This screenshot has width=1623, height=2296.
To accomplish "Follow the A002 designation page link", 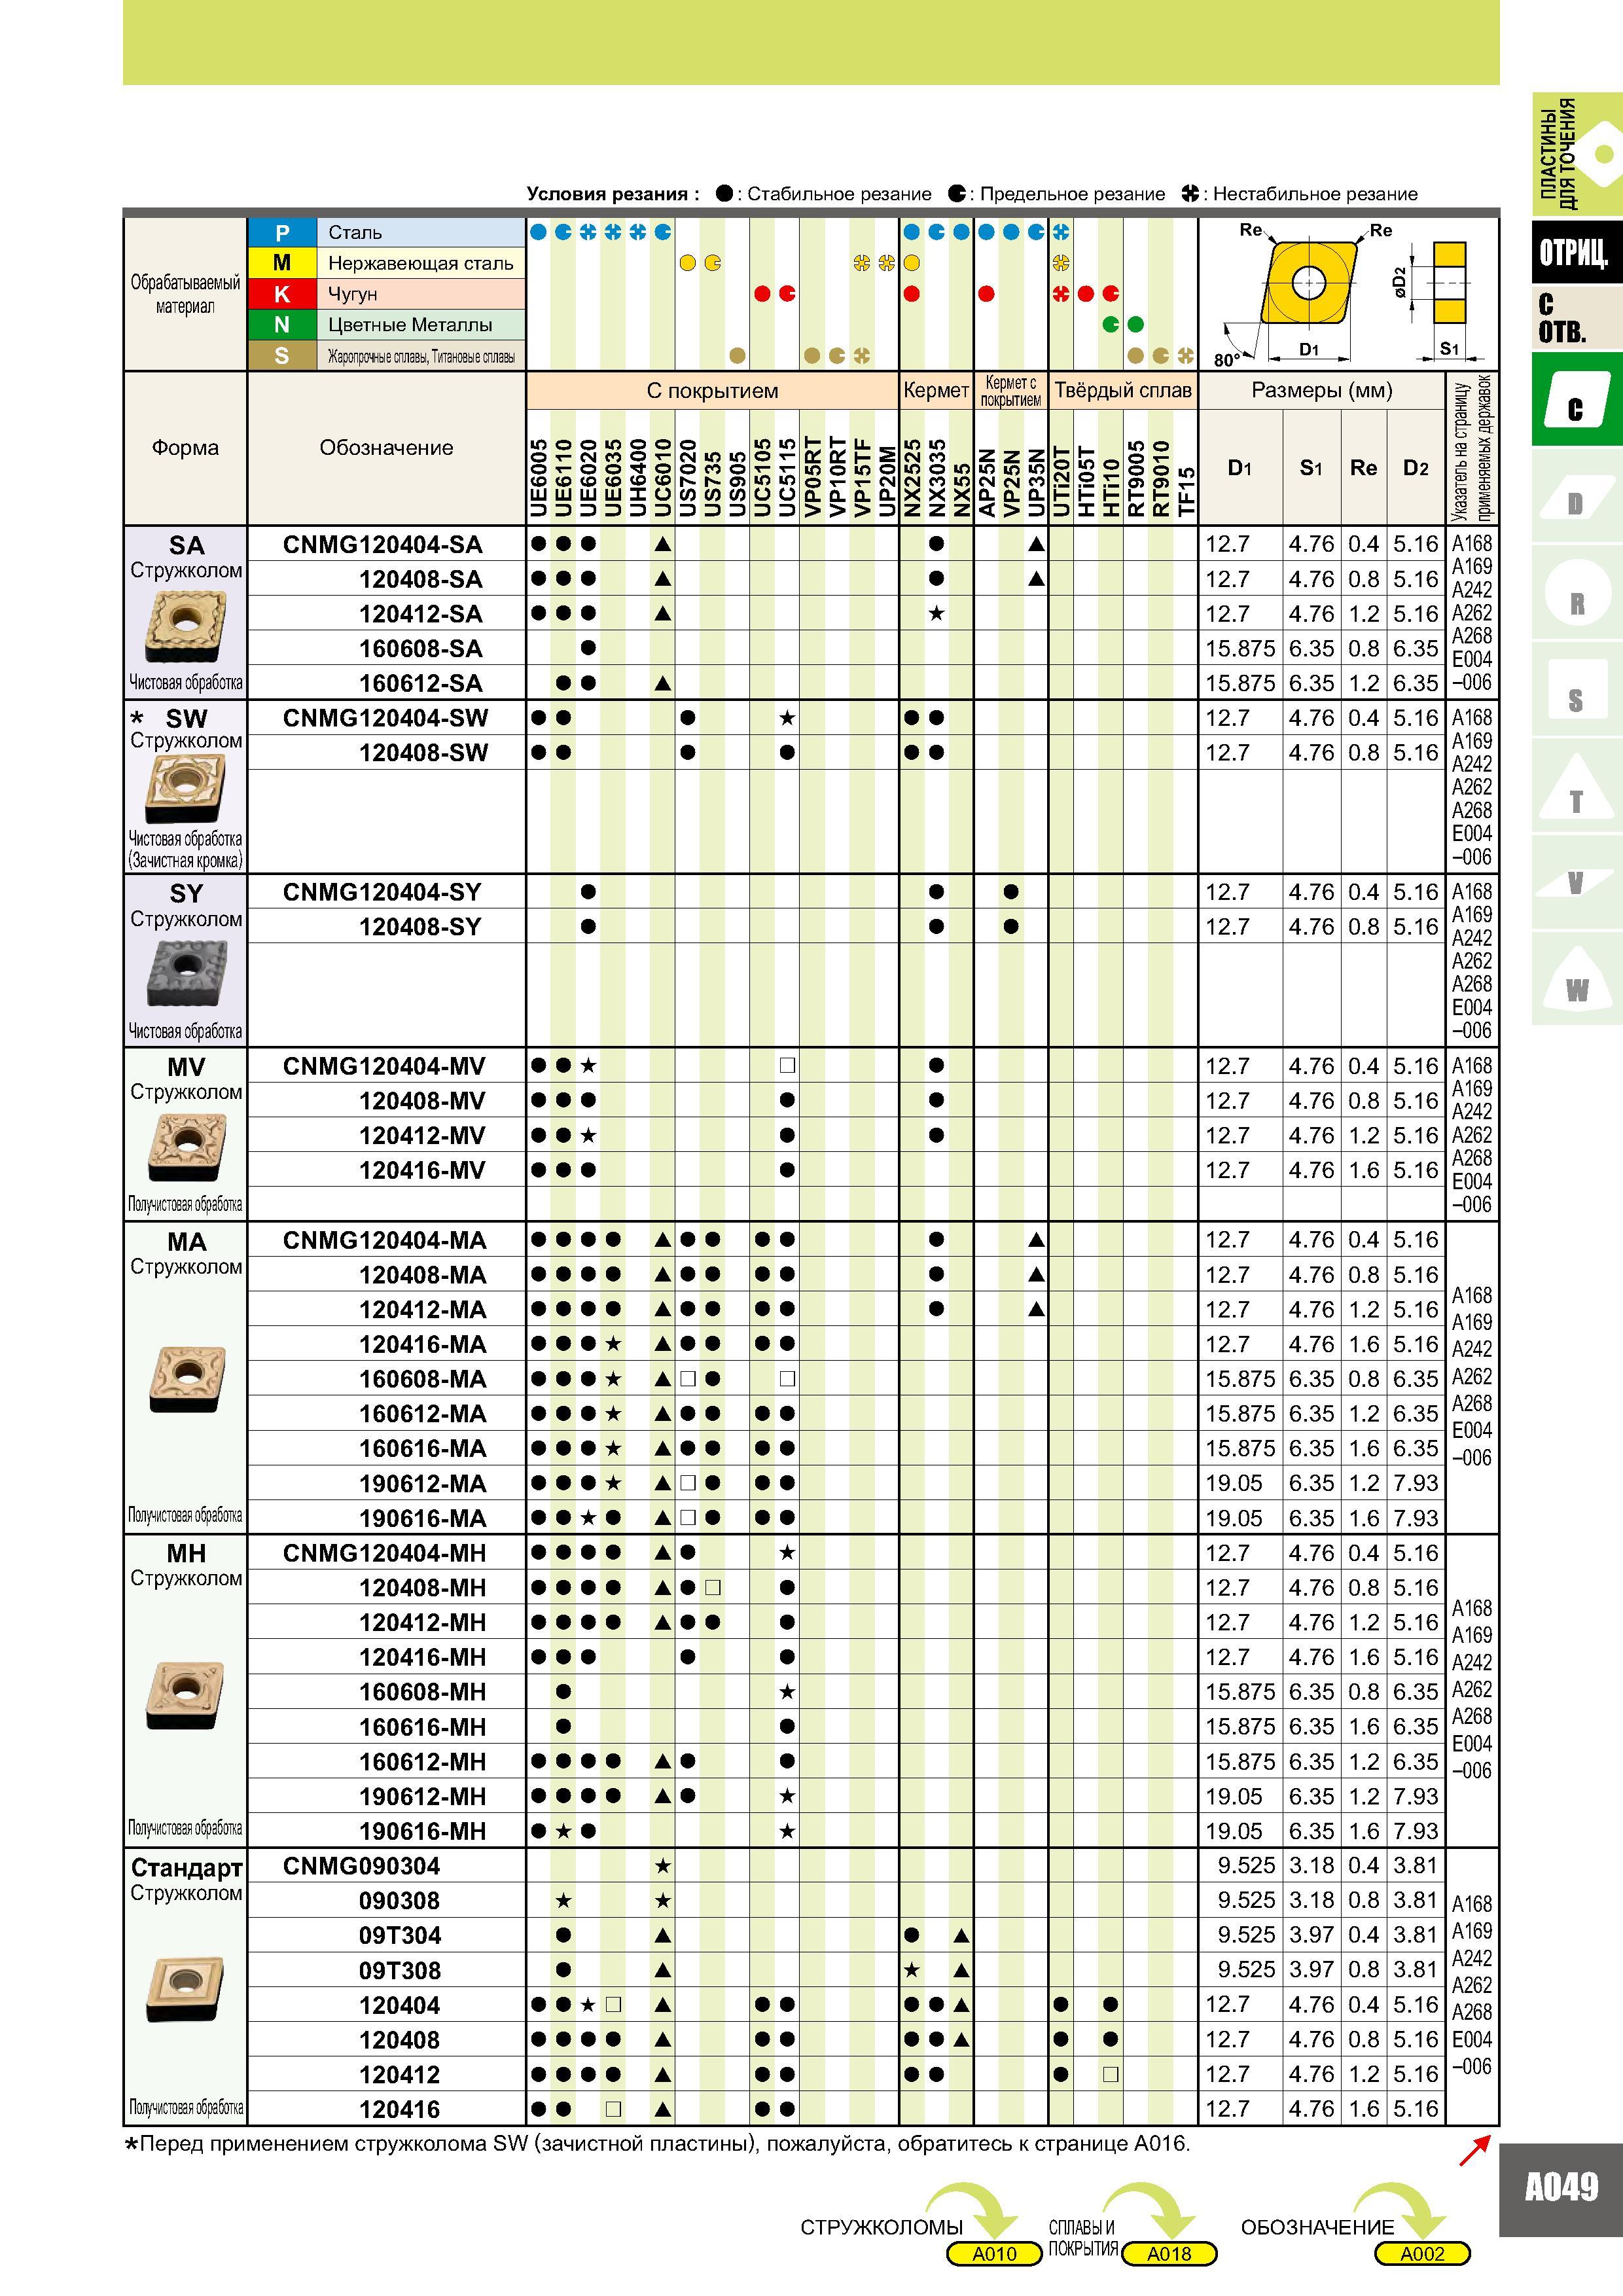I will (x=1422, y=2253).
